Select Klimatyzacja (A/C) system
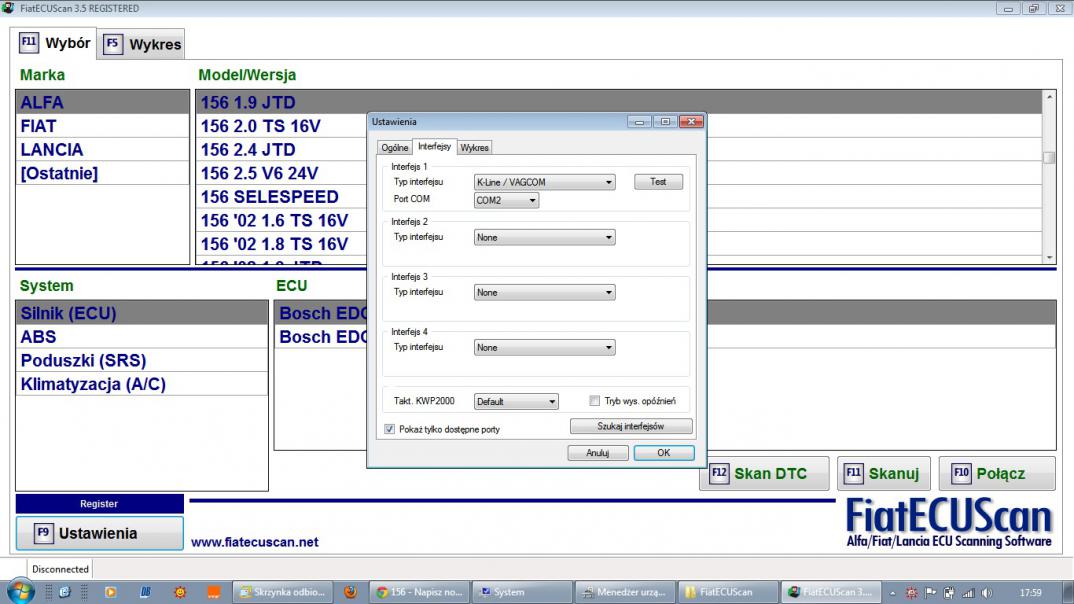Screen dimensions: 1074x604 pos(142,384)
